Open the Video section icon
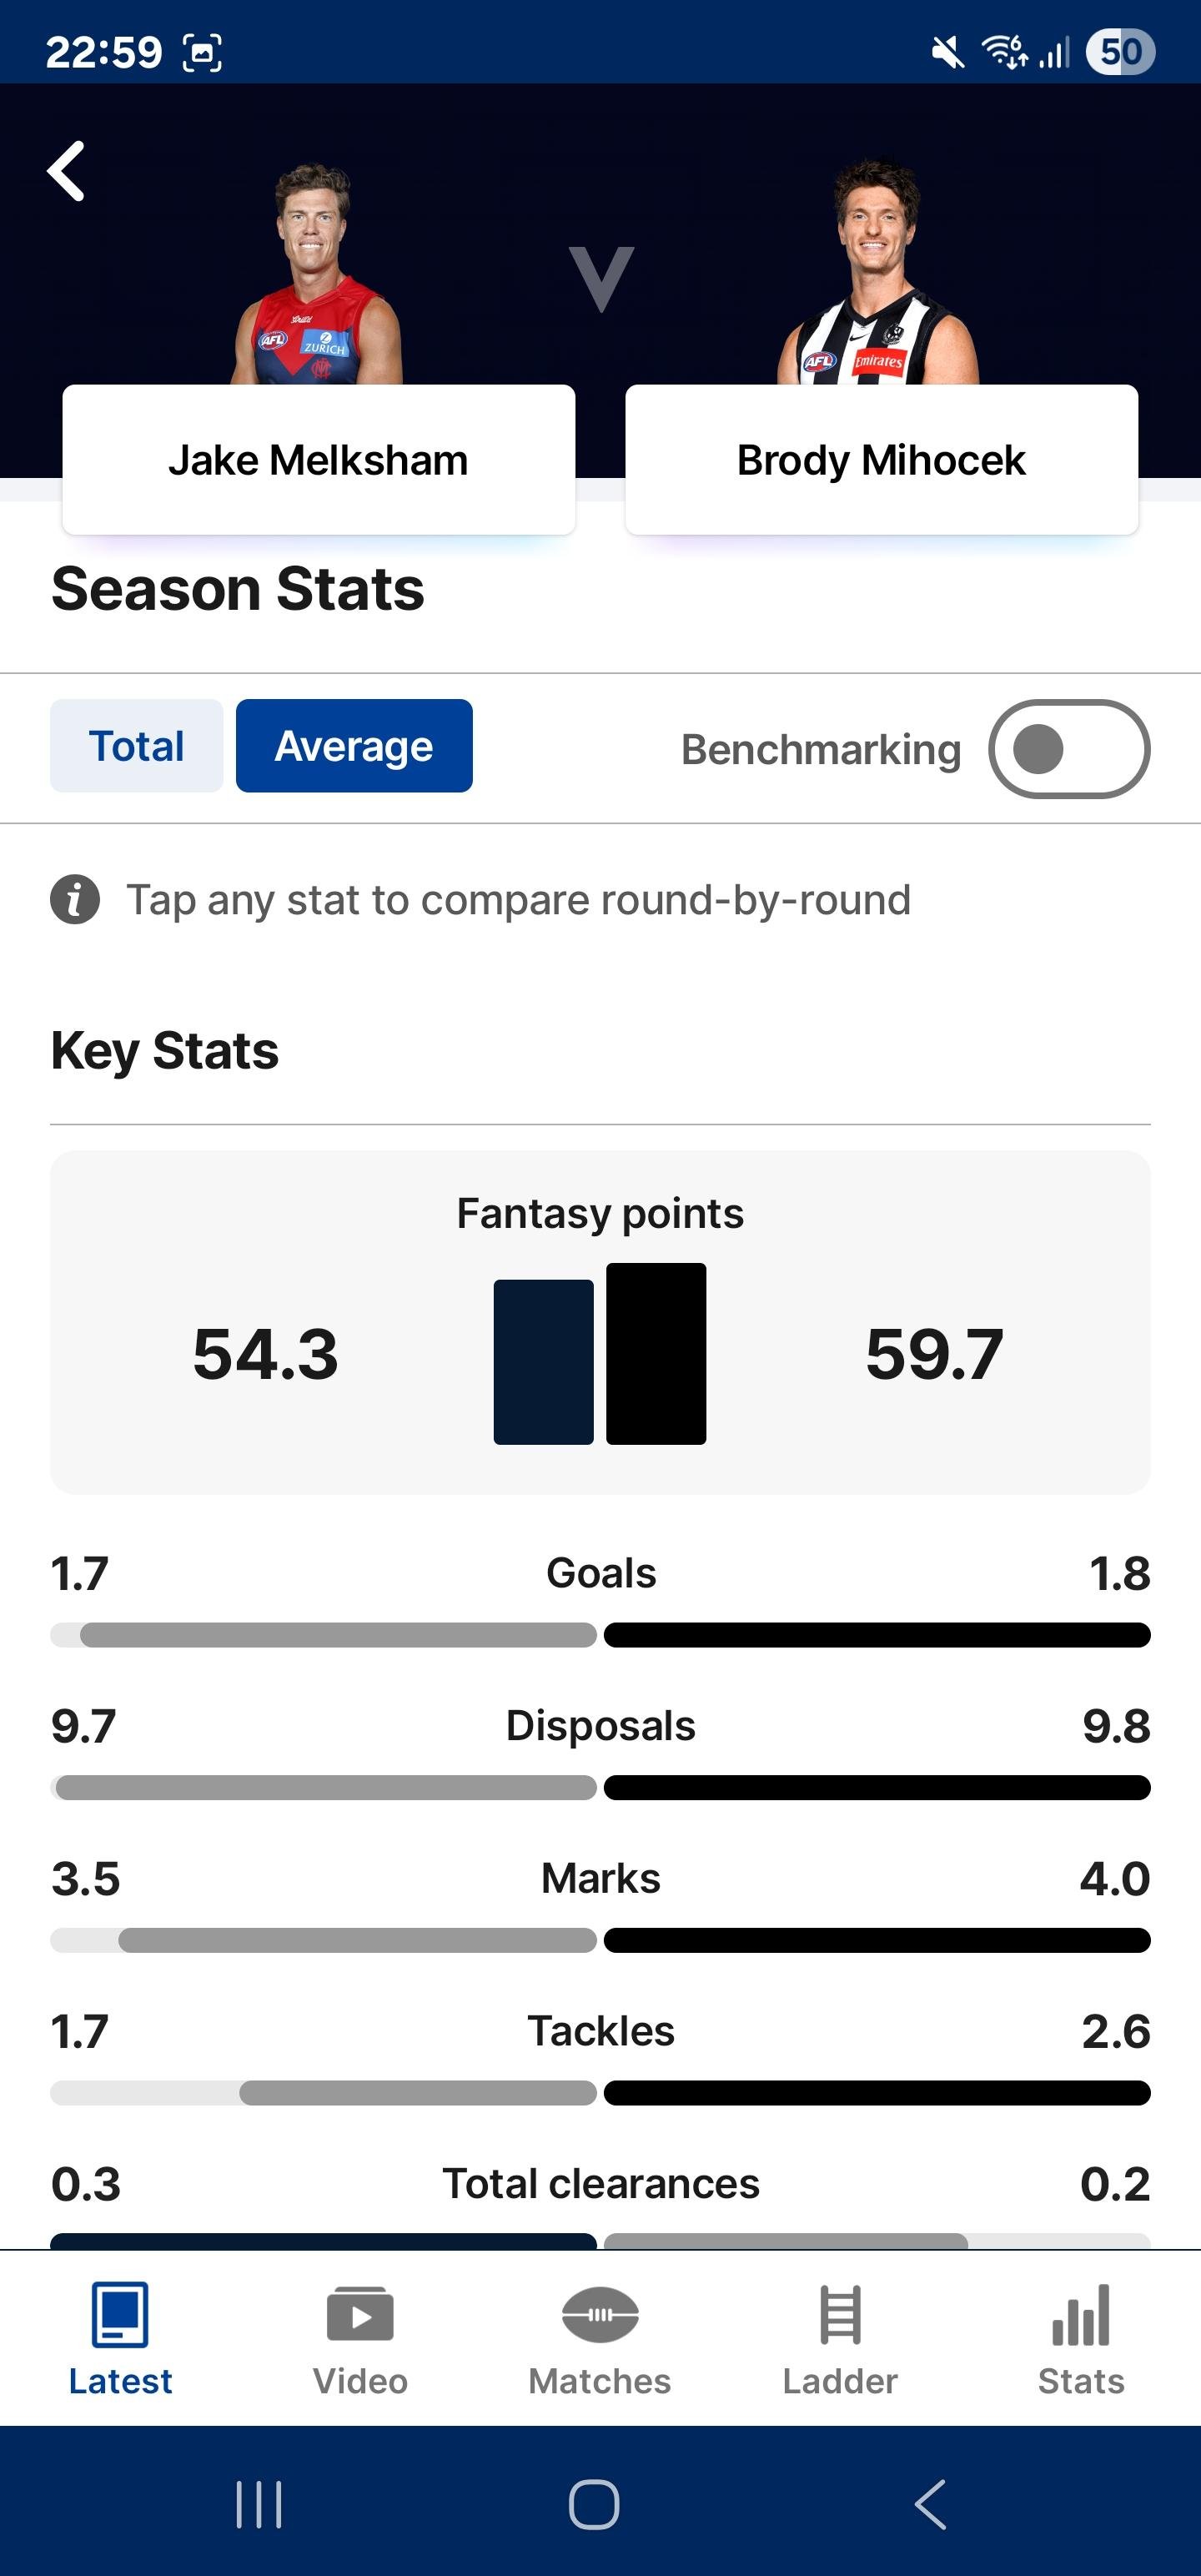This screenshot has width=1201, height=2576. 360,2314
